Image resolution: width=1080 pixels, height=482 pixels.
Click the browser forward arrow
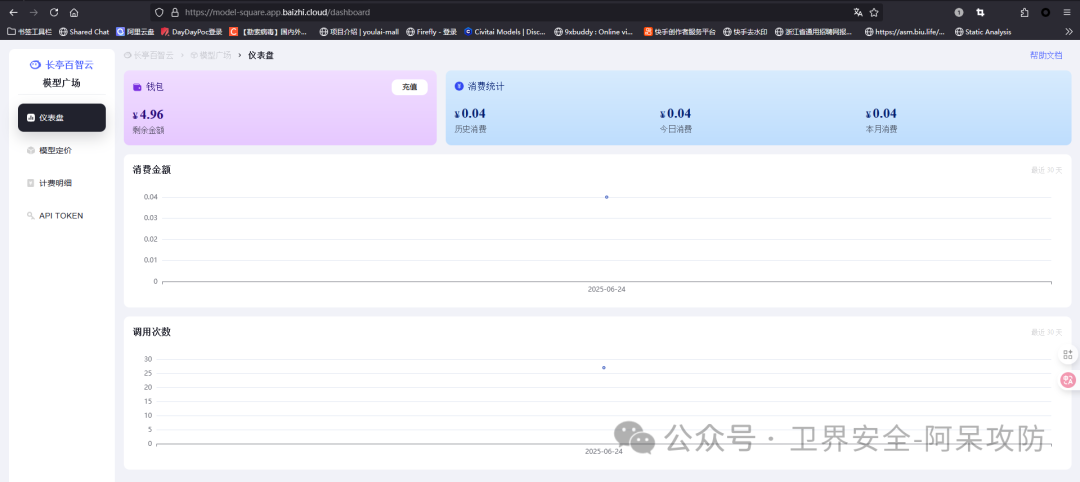tap(33, 12)
